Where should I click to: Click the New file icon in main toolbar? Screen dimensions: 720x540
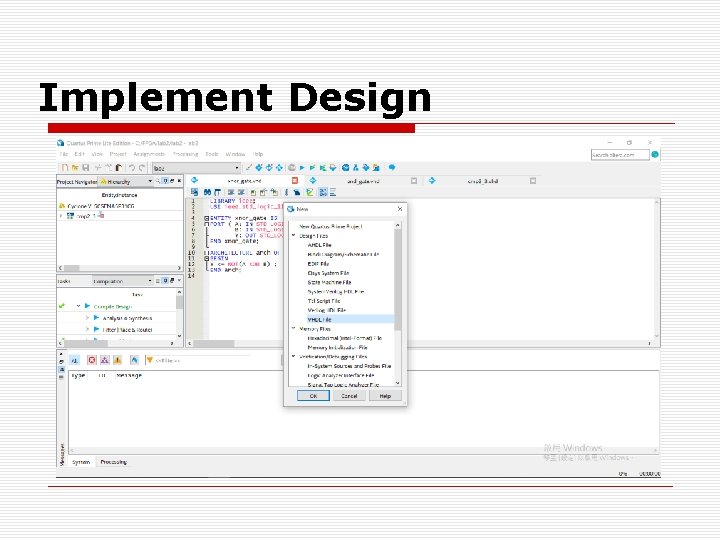click(65, 168)
